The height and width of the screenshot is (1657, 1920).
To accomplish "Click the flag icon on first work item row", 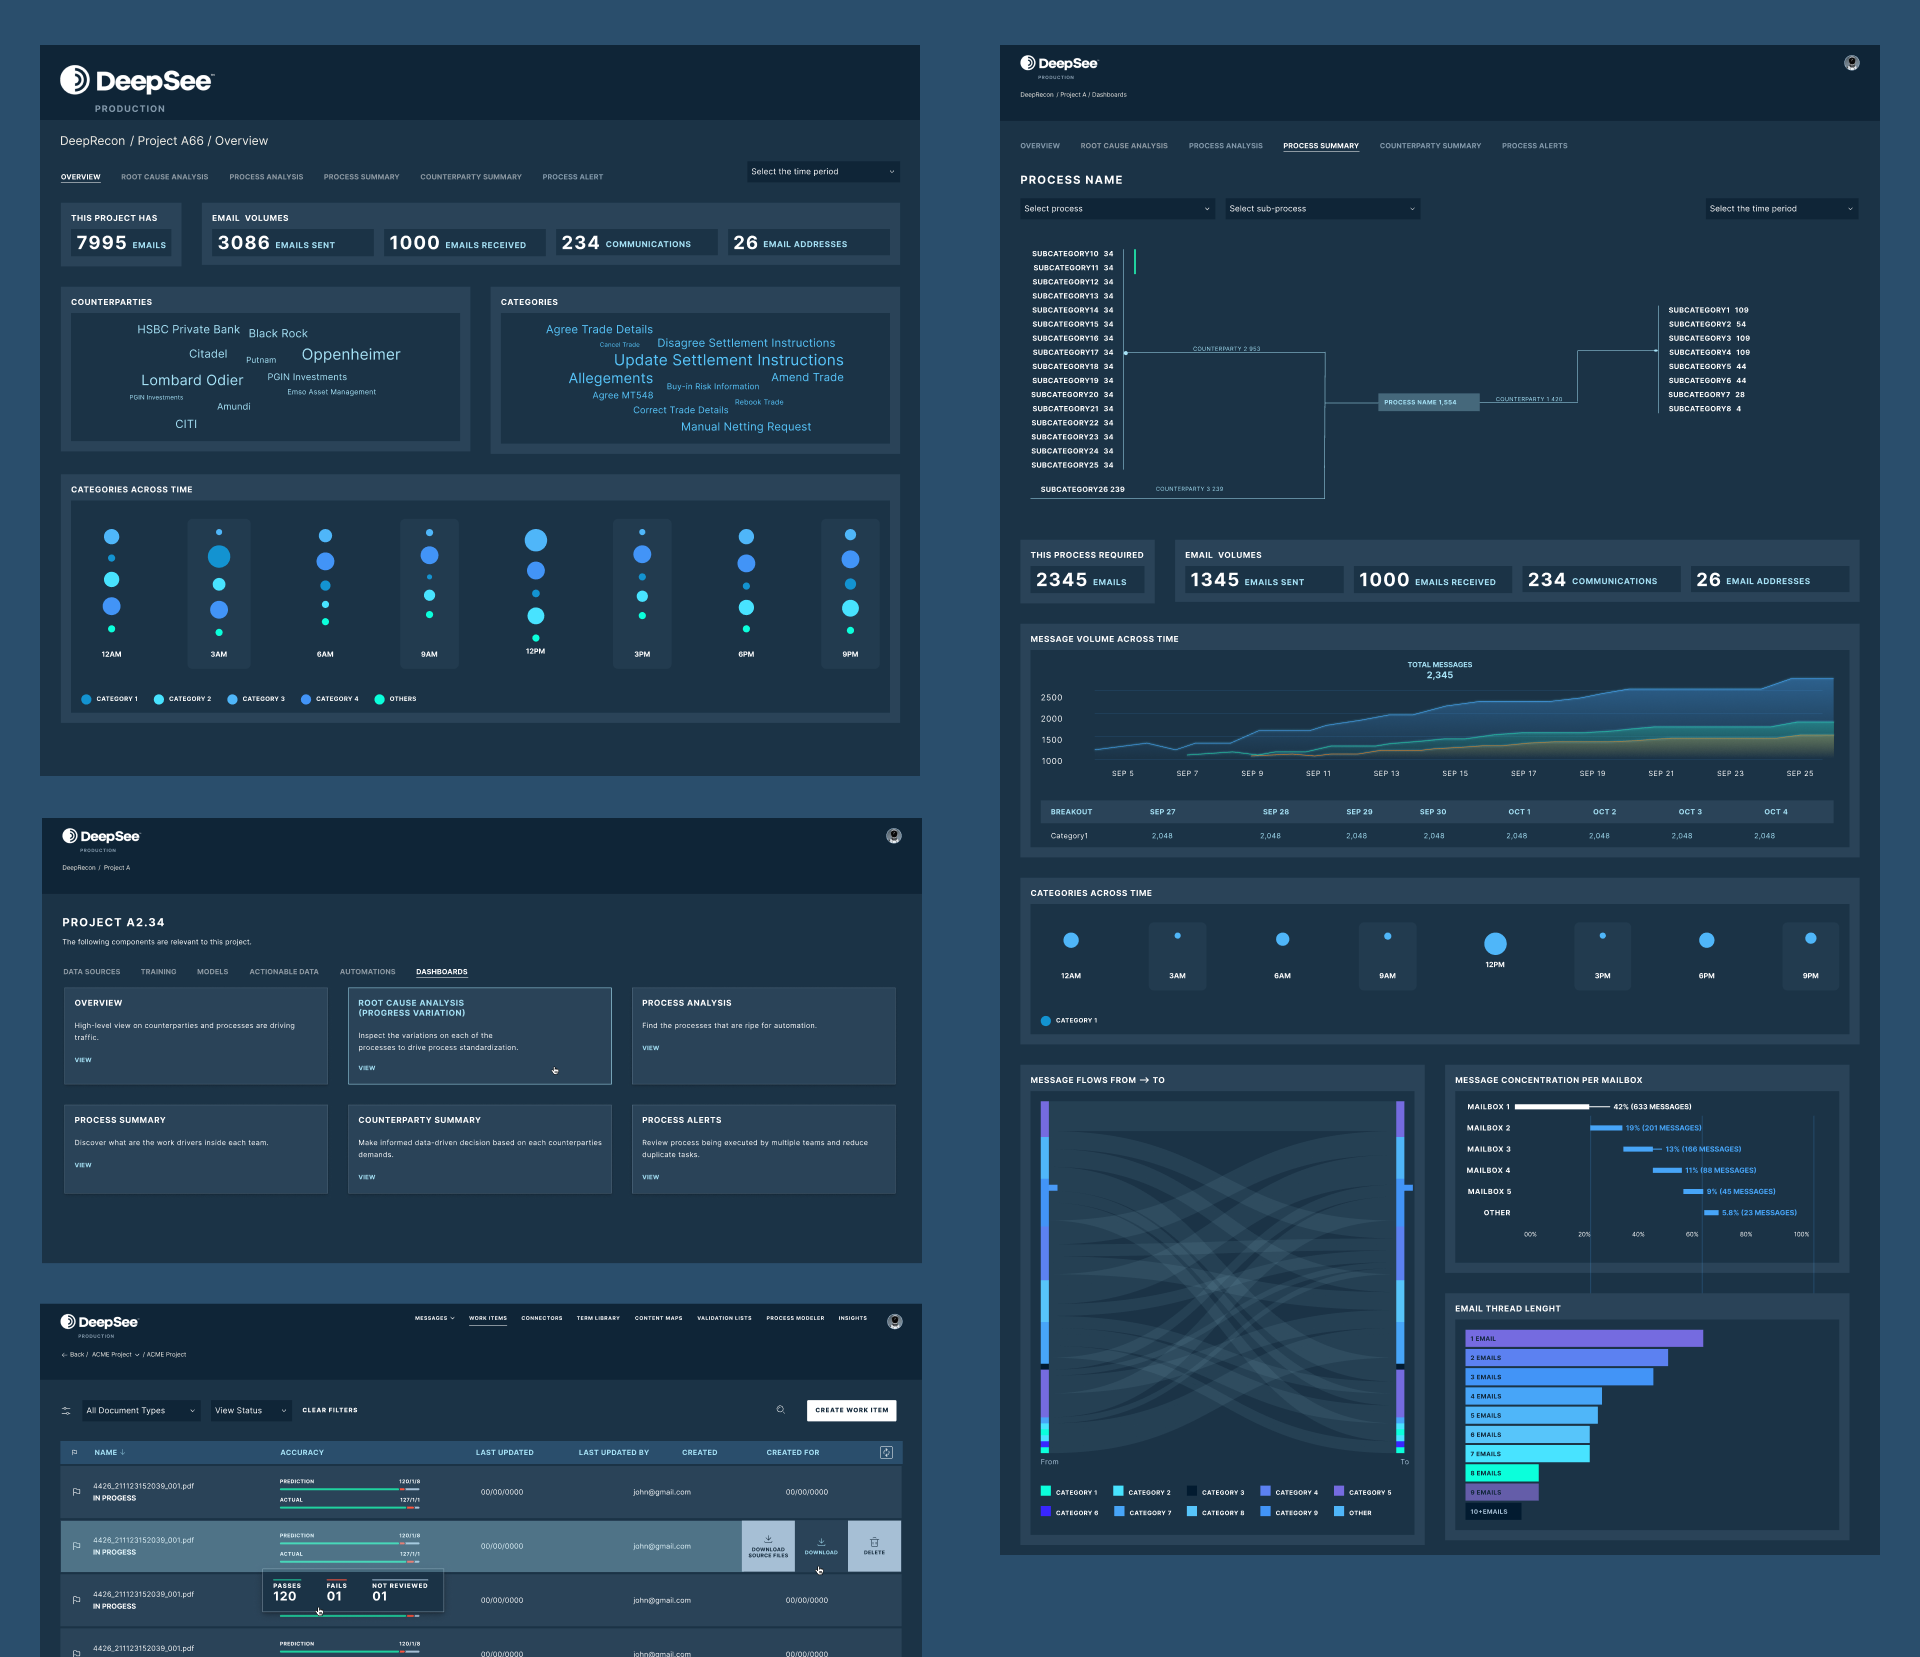I will [76, 1492].
